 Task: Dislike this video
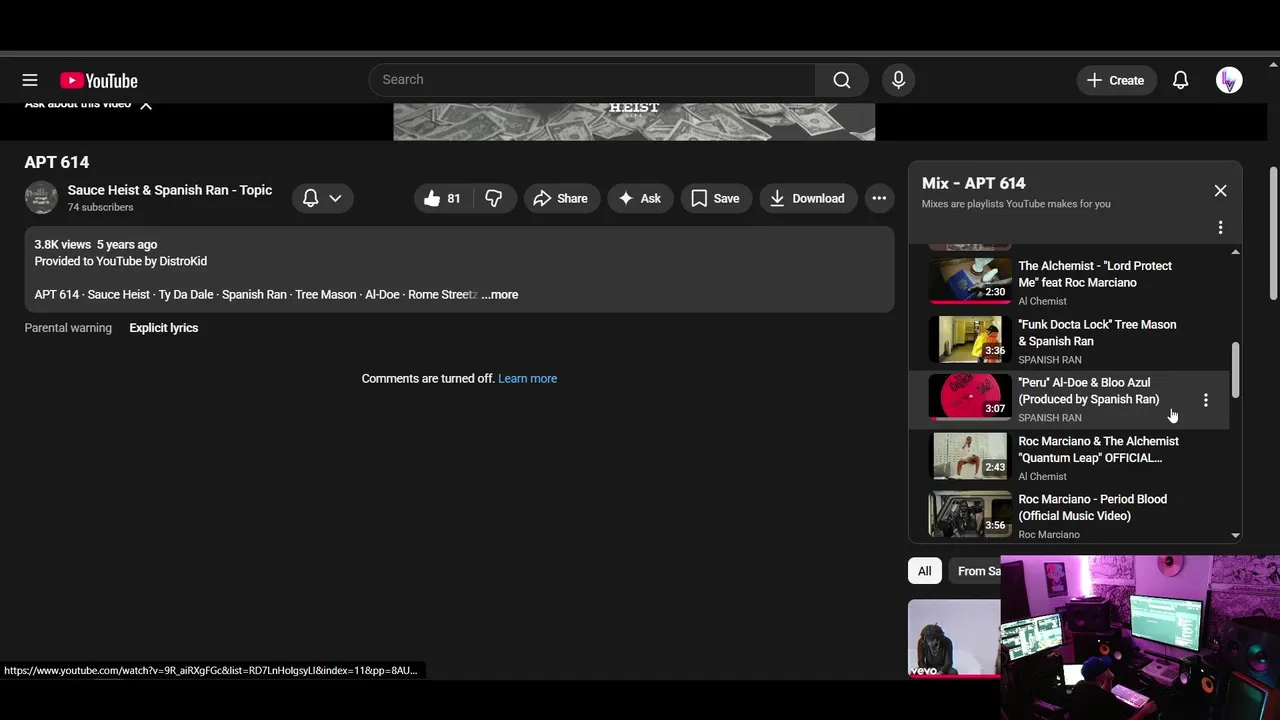pos(494,198)
